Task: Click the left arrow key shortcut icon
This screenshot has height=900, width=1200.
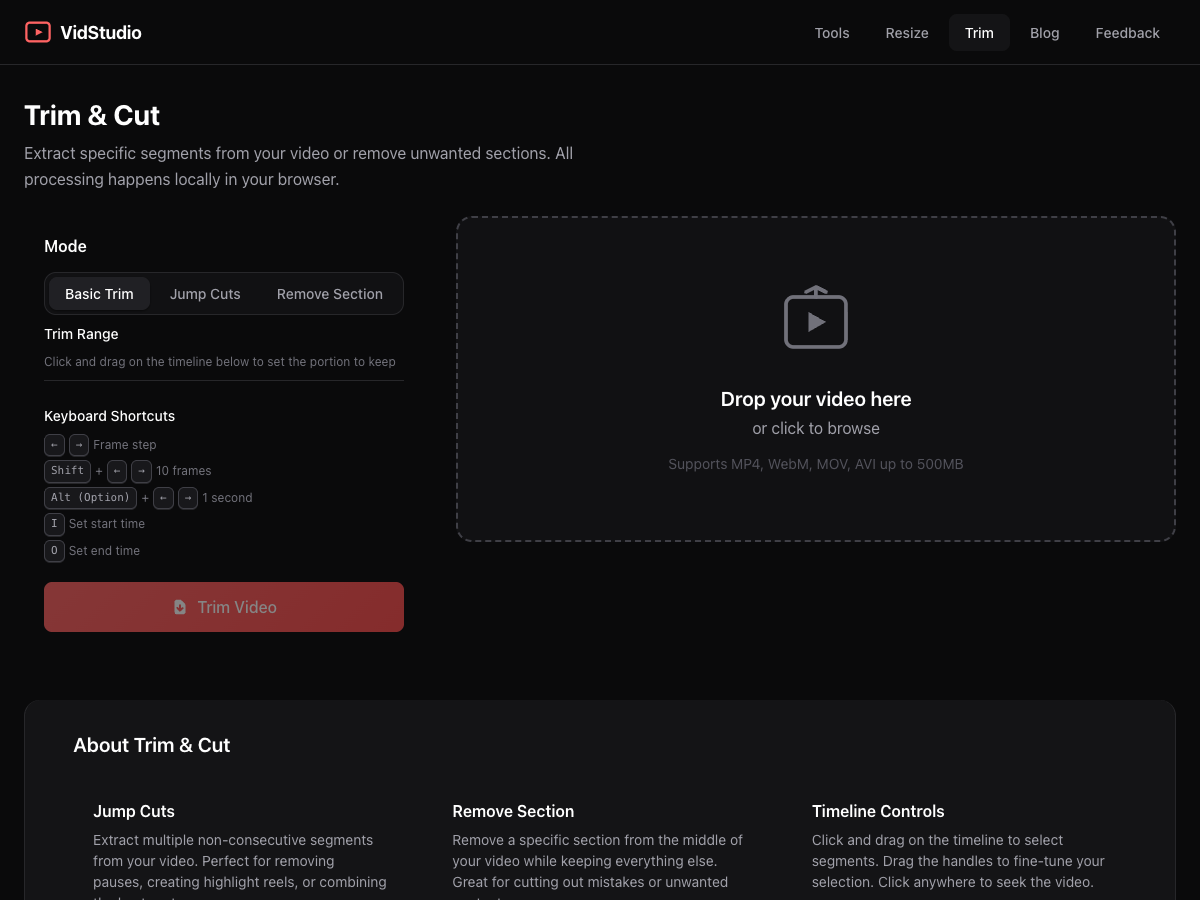Action: [x=54, y=445]
